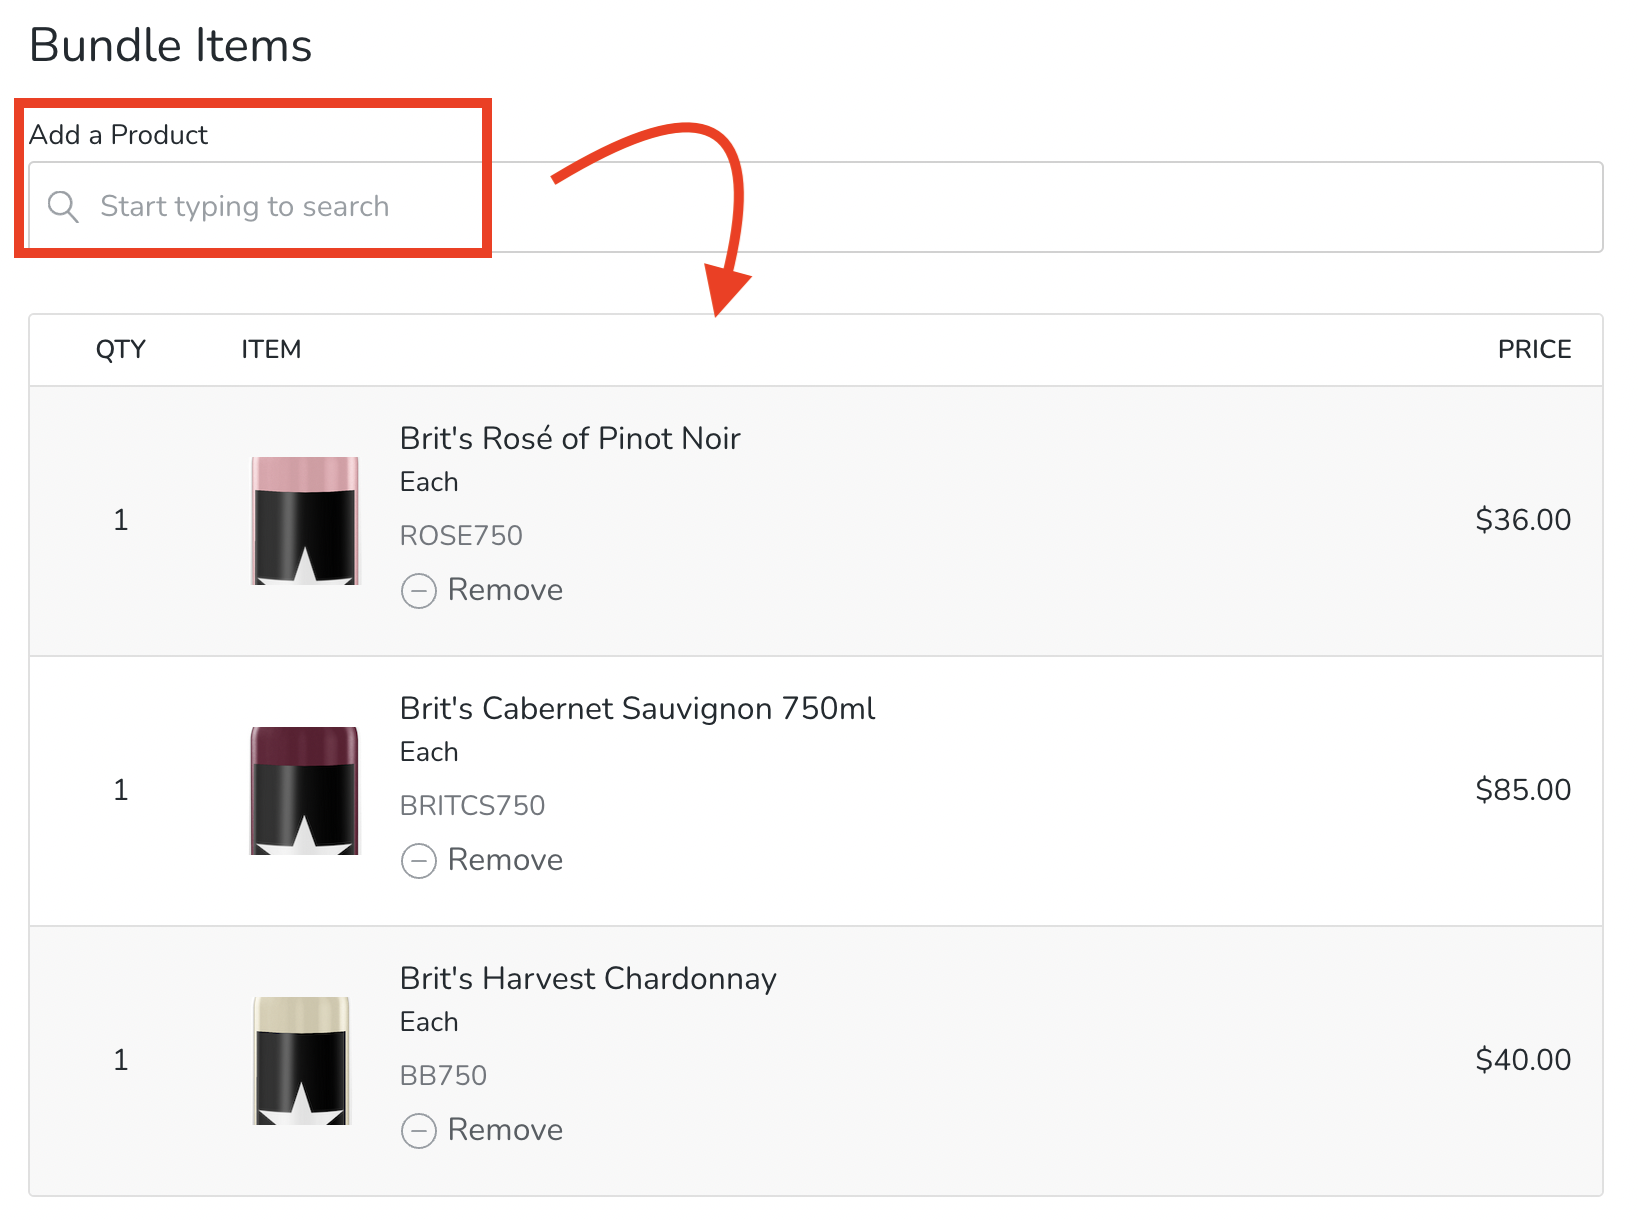Click the $85.00 price for Cabernet Sauvignon

(1523, 790)
